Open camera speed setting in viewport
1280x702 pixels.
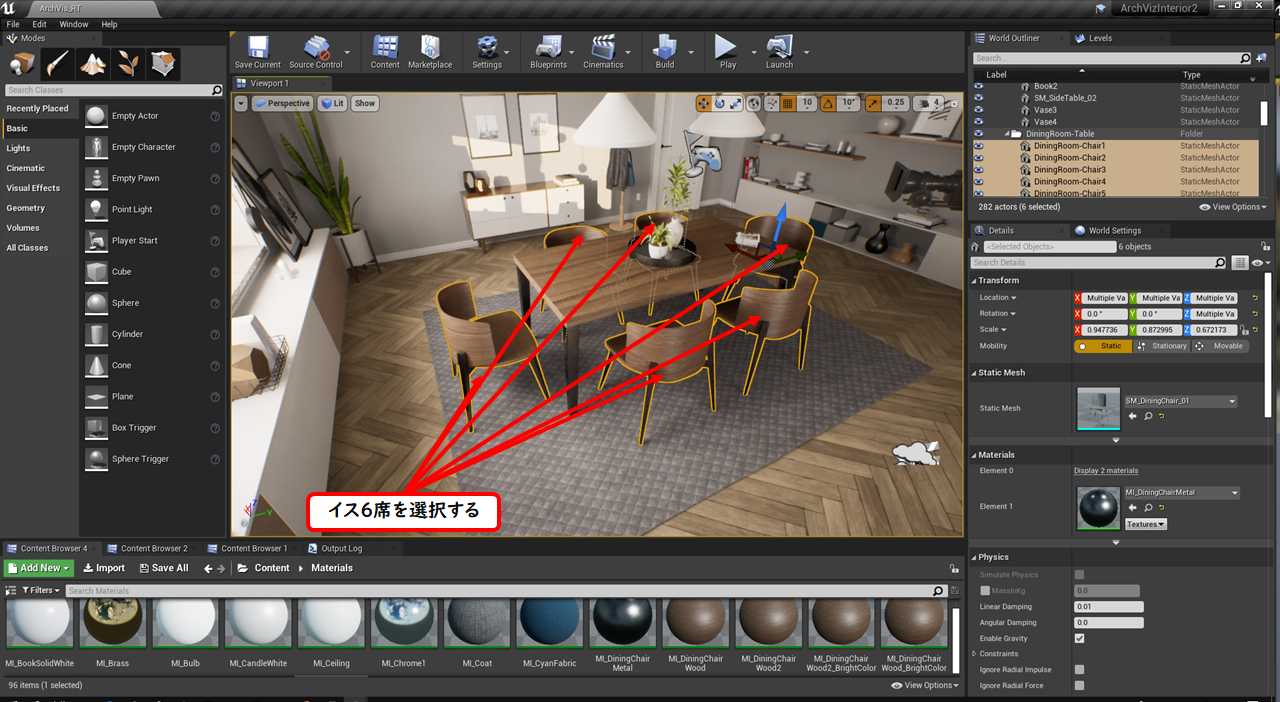click(929, 103)
